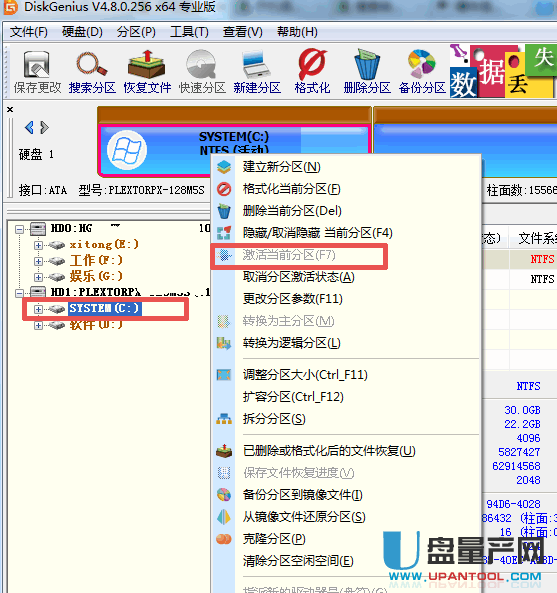Expand the 工作(F:) tree node
The image size is (557, 593).
coord(38,261)
